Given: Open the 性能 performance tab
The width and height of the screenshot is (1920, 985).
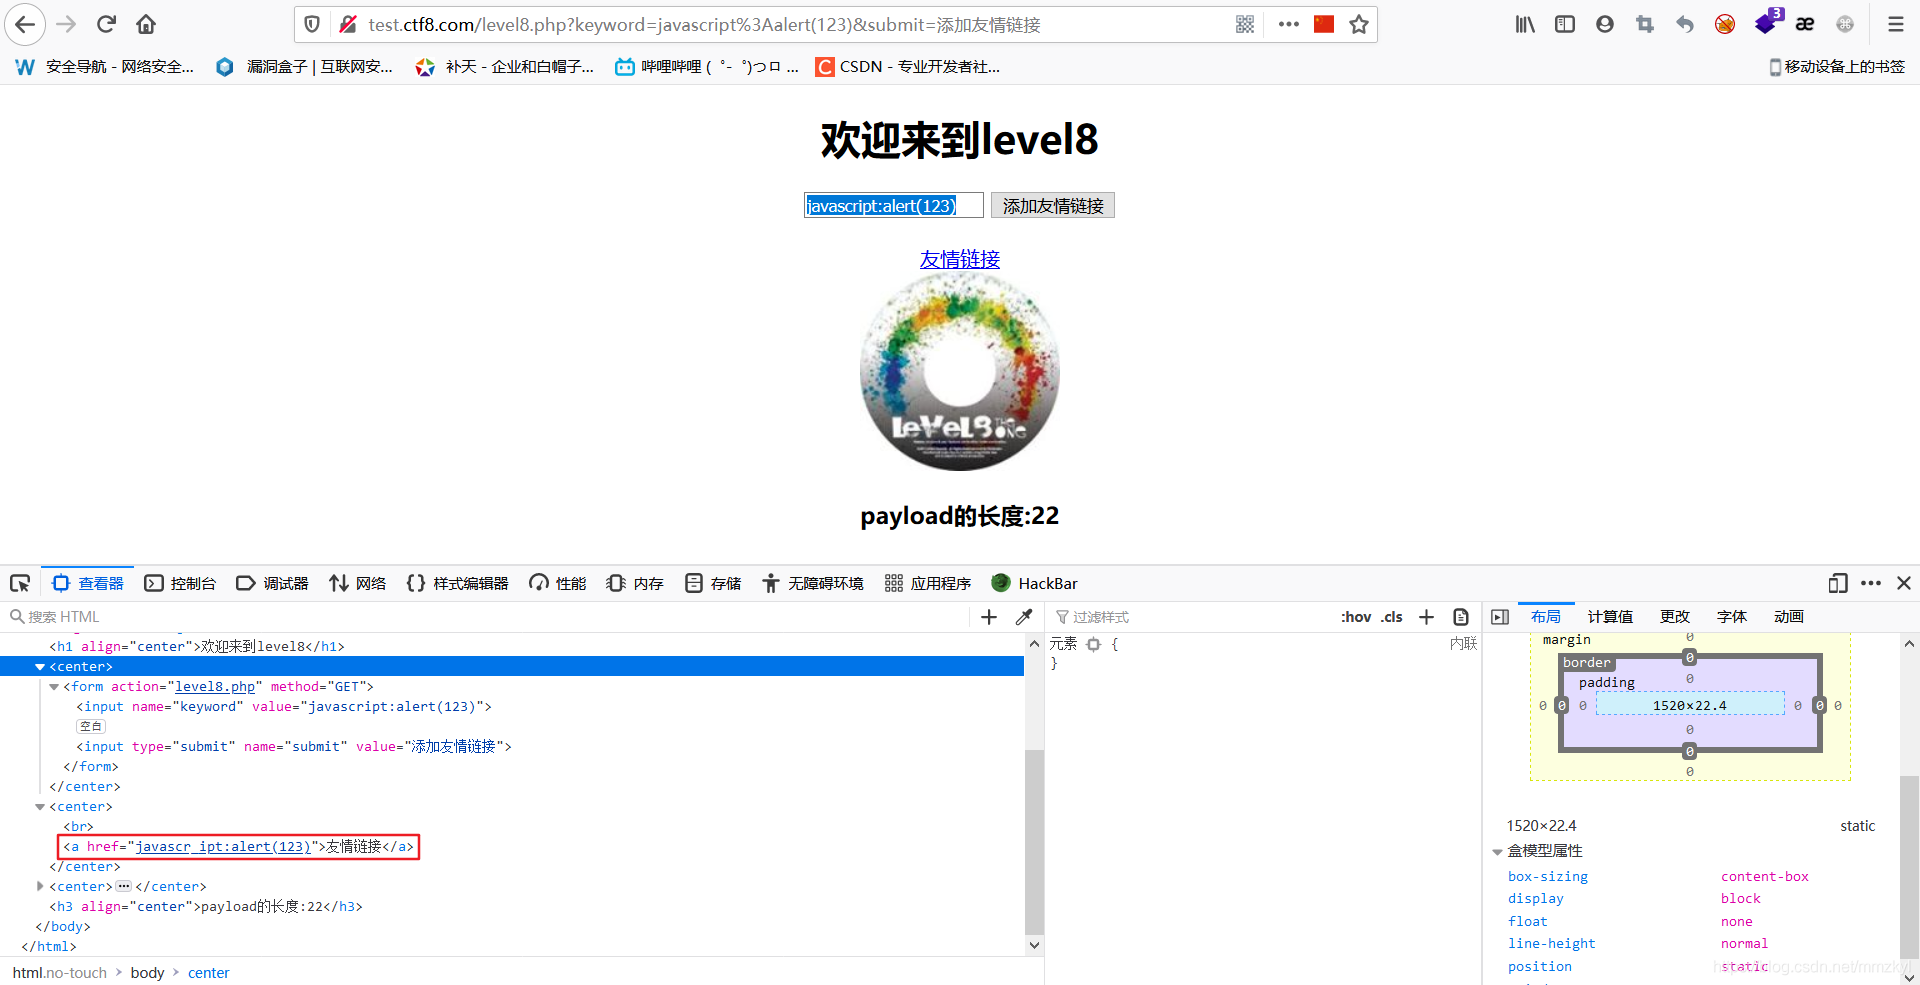Looking at the screenshot, I should coord(558,583).
